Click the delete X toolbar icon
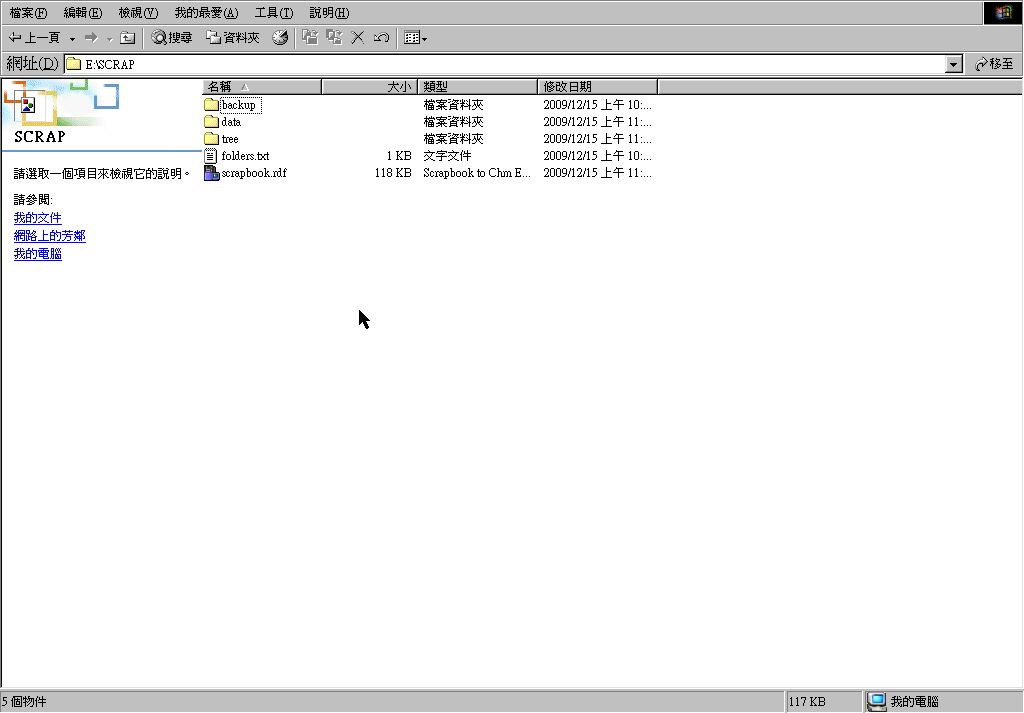1024x713 pixels. point(358,38)
